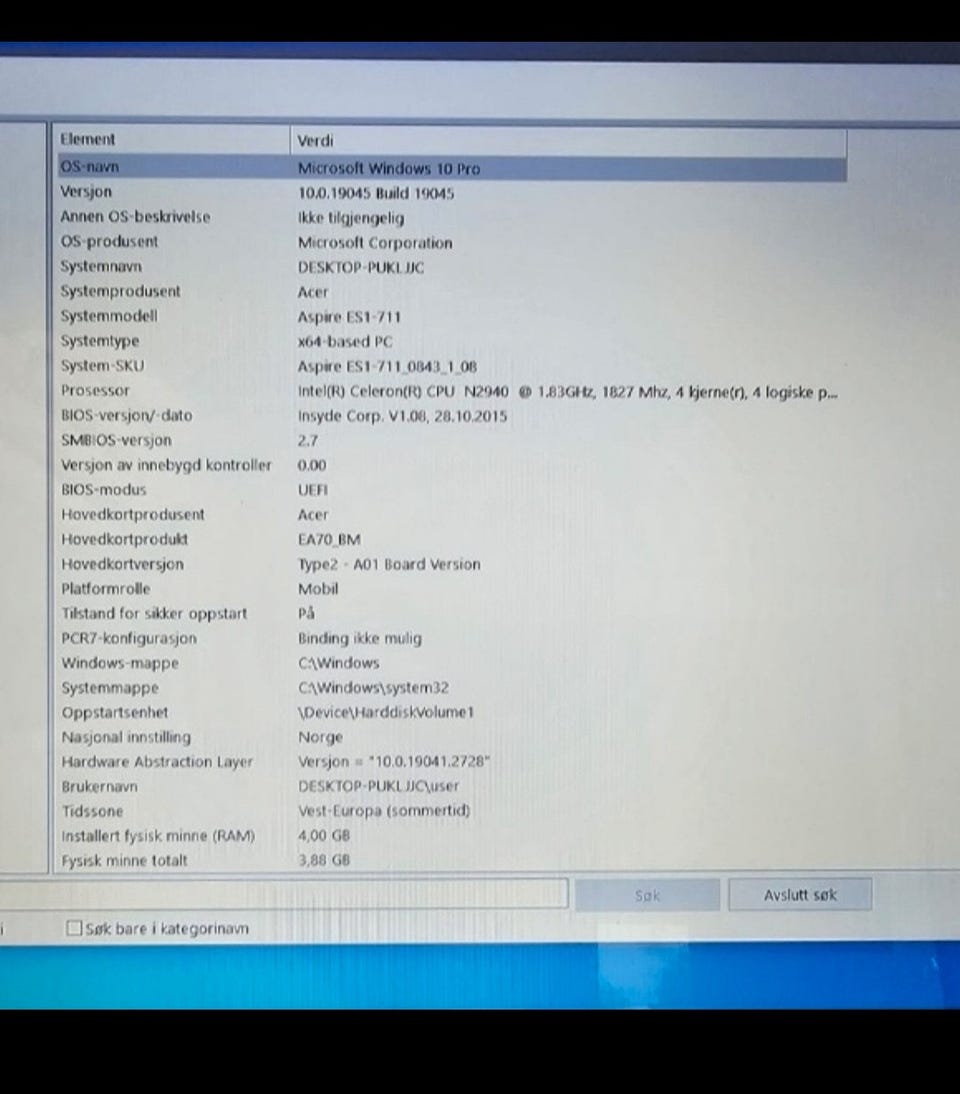Select the System-SKU row
960x1094 pixels.
(x=452, y=366)
